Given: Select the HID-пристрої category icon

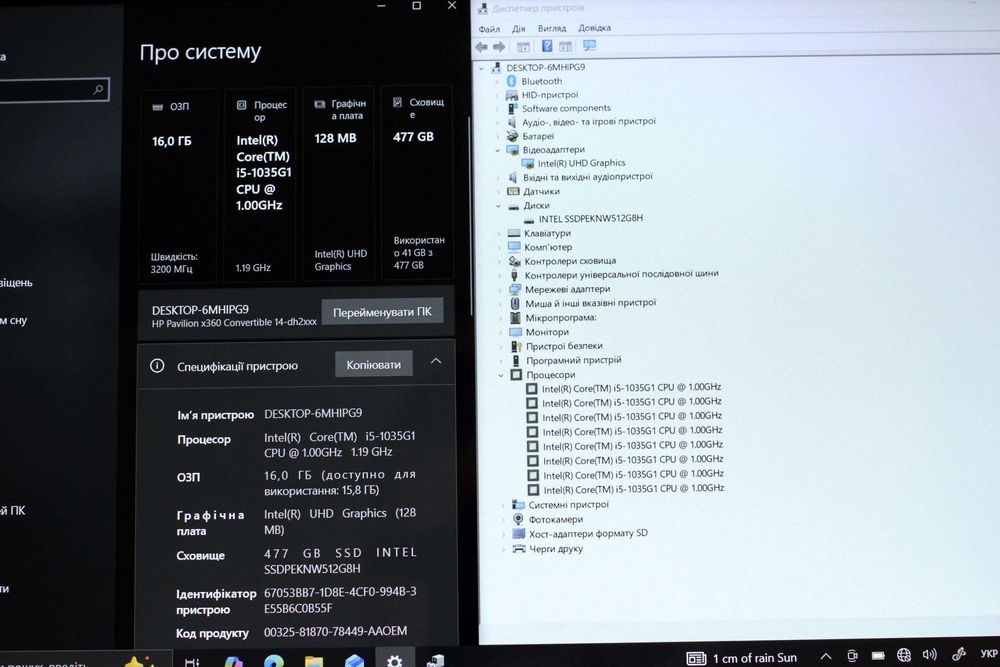Looking at the screenshot, I should [x=511, y=95].
